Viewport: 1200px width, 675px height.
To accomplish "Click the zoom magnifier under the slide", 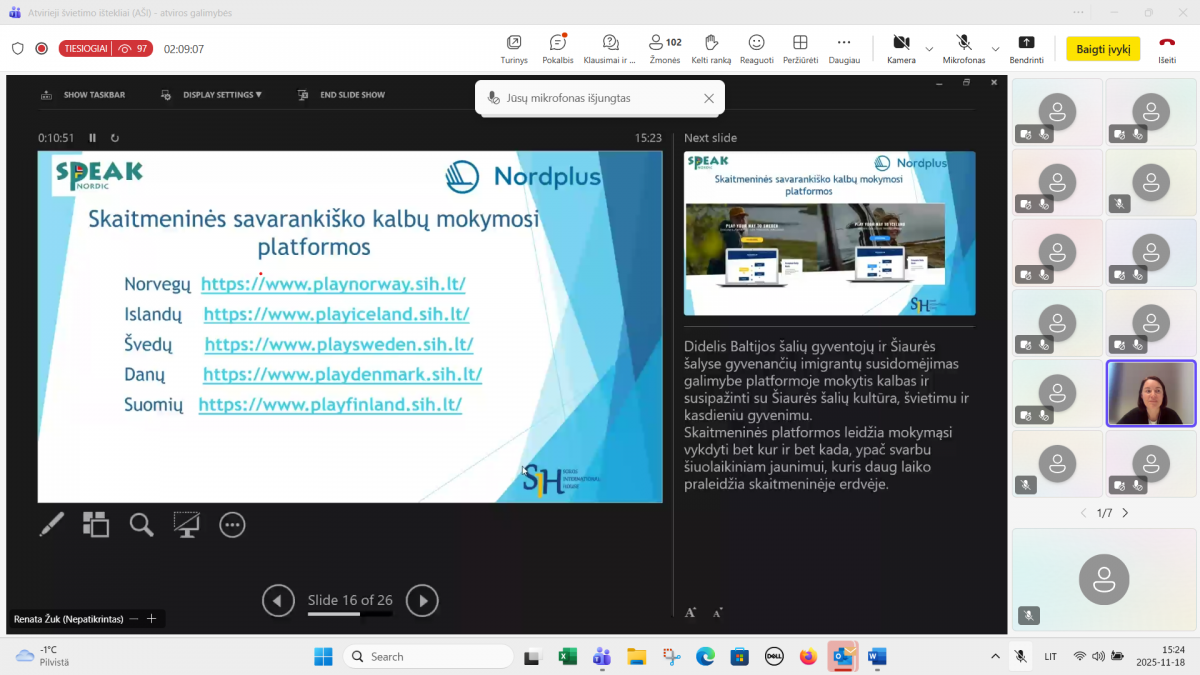I will click(141, 524).
